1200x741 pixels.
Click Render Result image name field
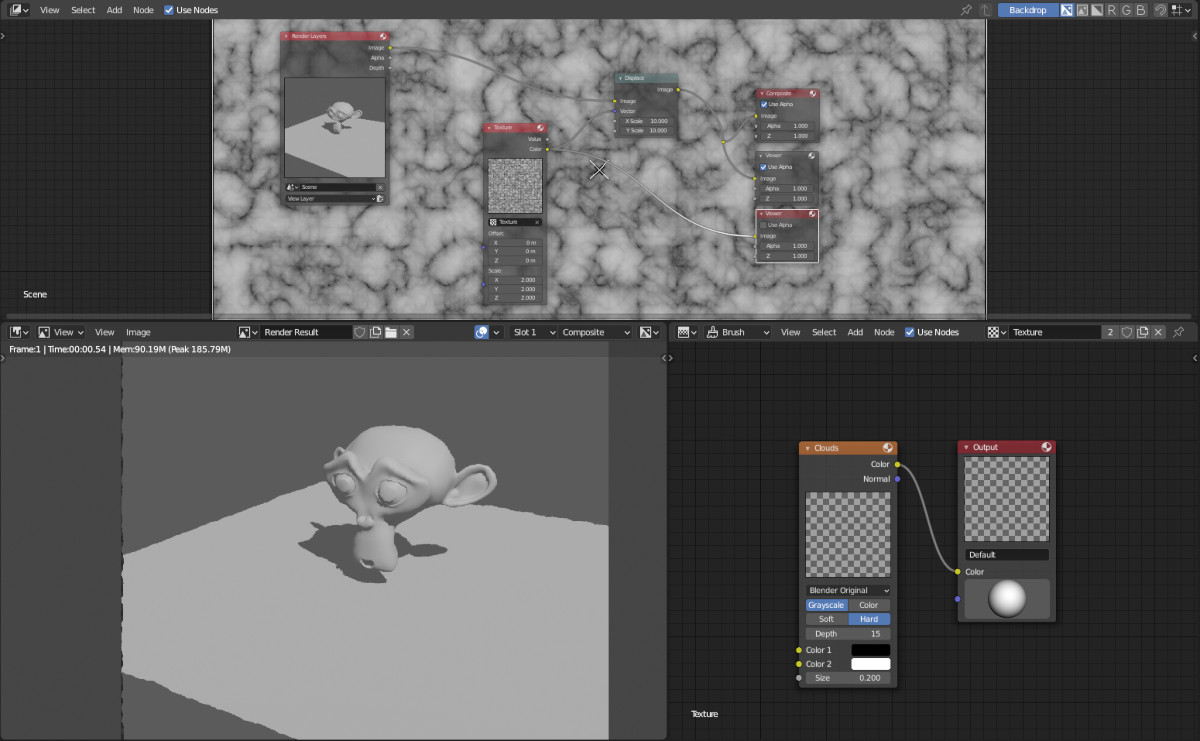[x=306, y=332]
